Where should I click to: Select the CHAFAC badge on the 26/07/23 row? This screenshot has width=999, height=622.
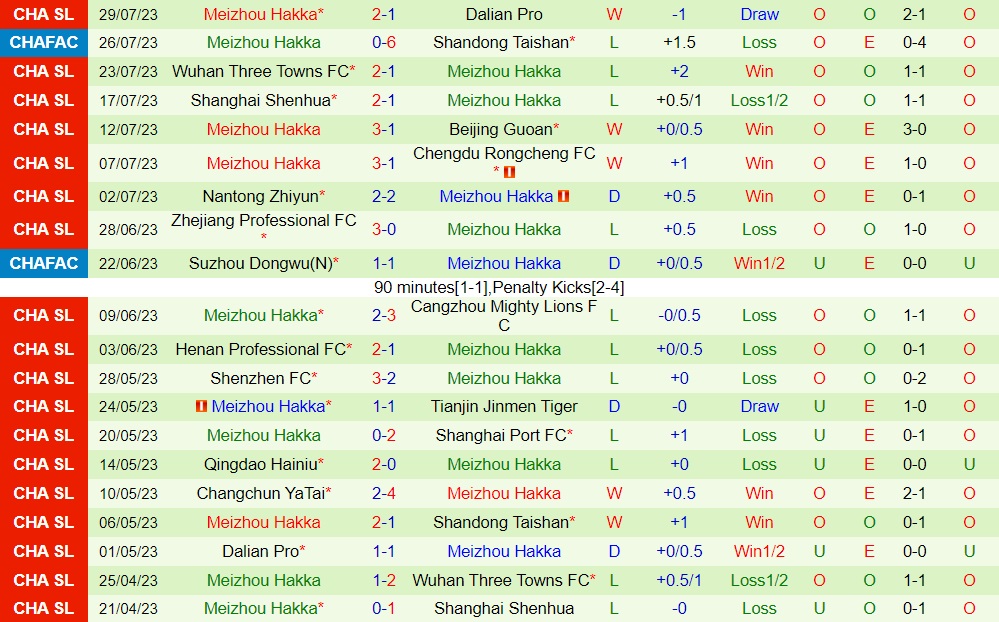pos(44,43)
